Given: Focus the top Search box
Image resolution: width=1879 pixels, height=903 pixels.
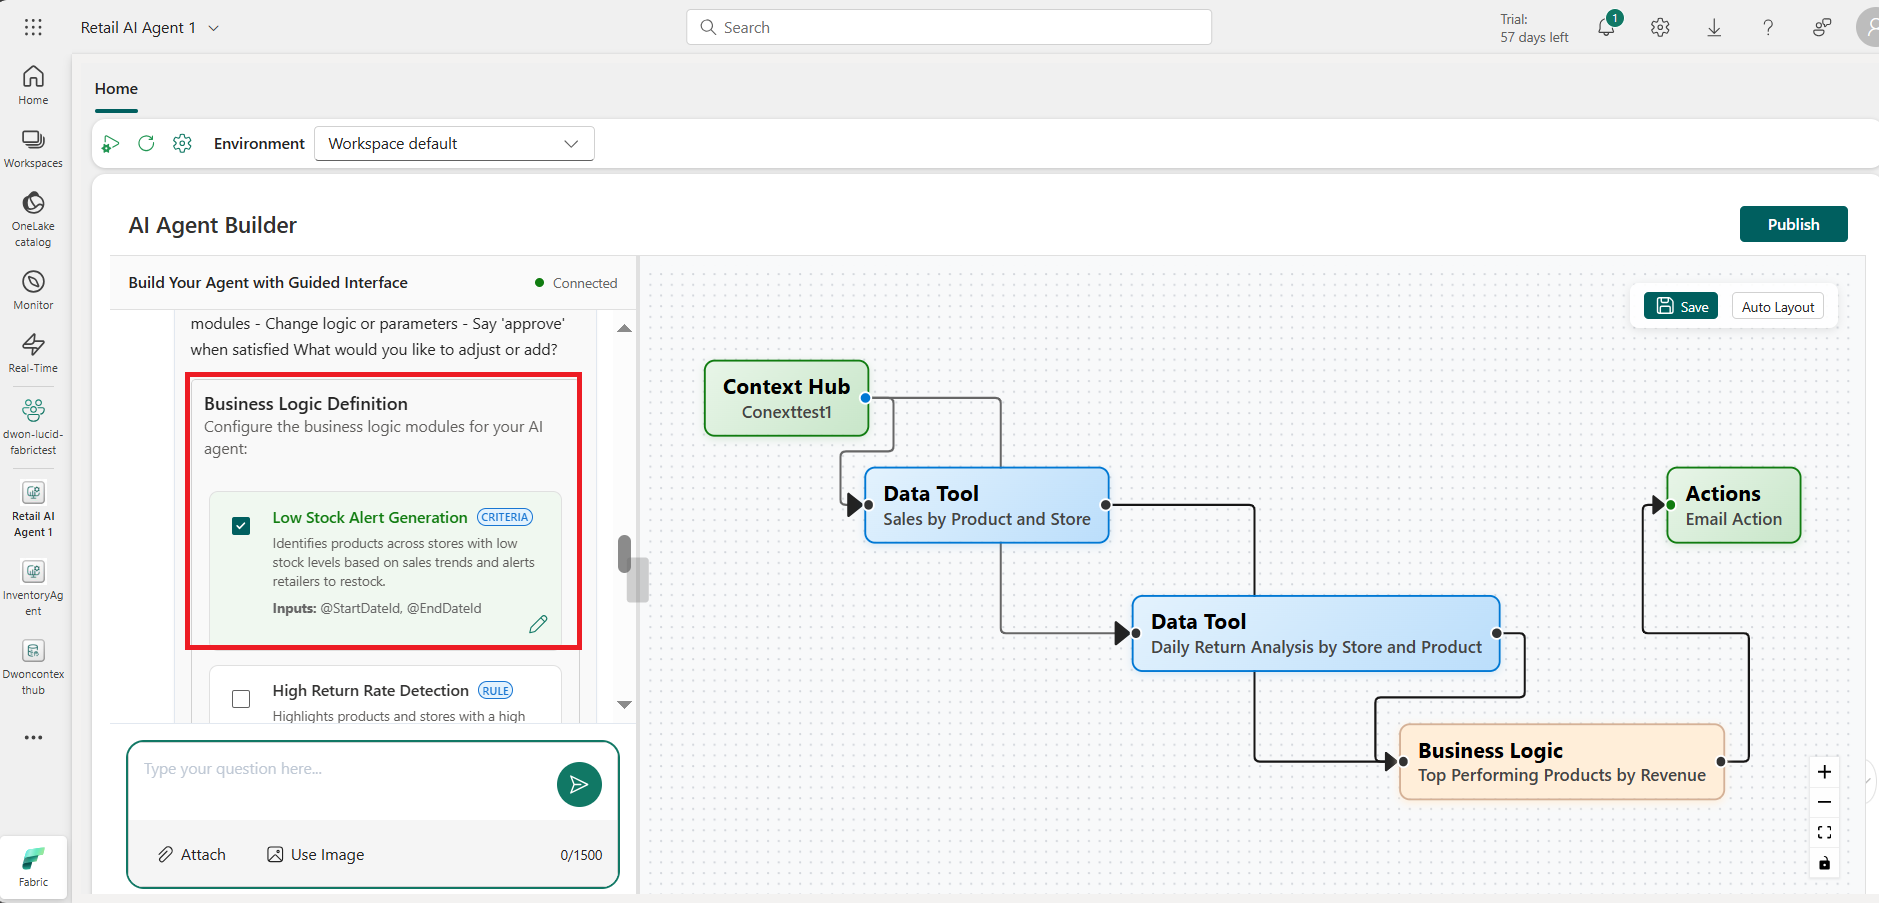Looking at the screenshot, I should (949, 27).
